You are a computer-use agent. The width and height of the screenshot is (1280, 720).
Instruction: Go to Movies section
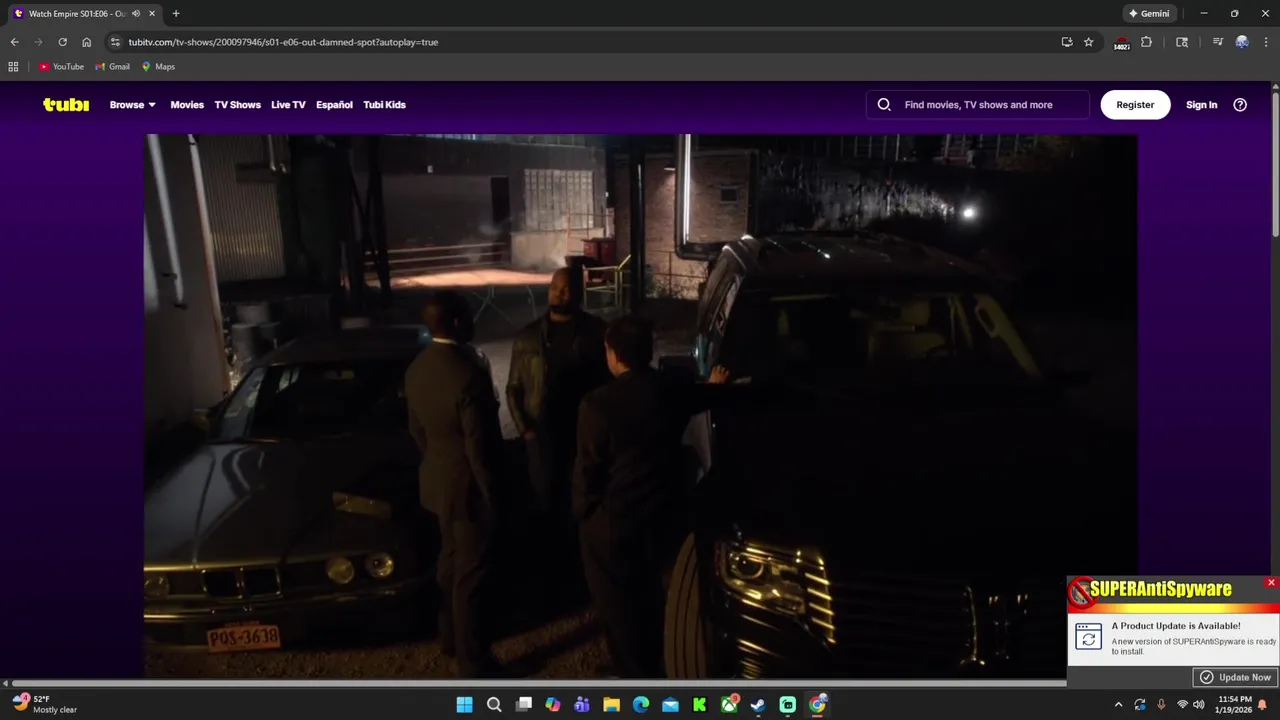187,104
